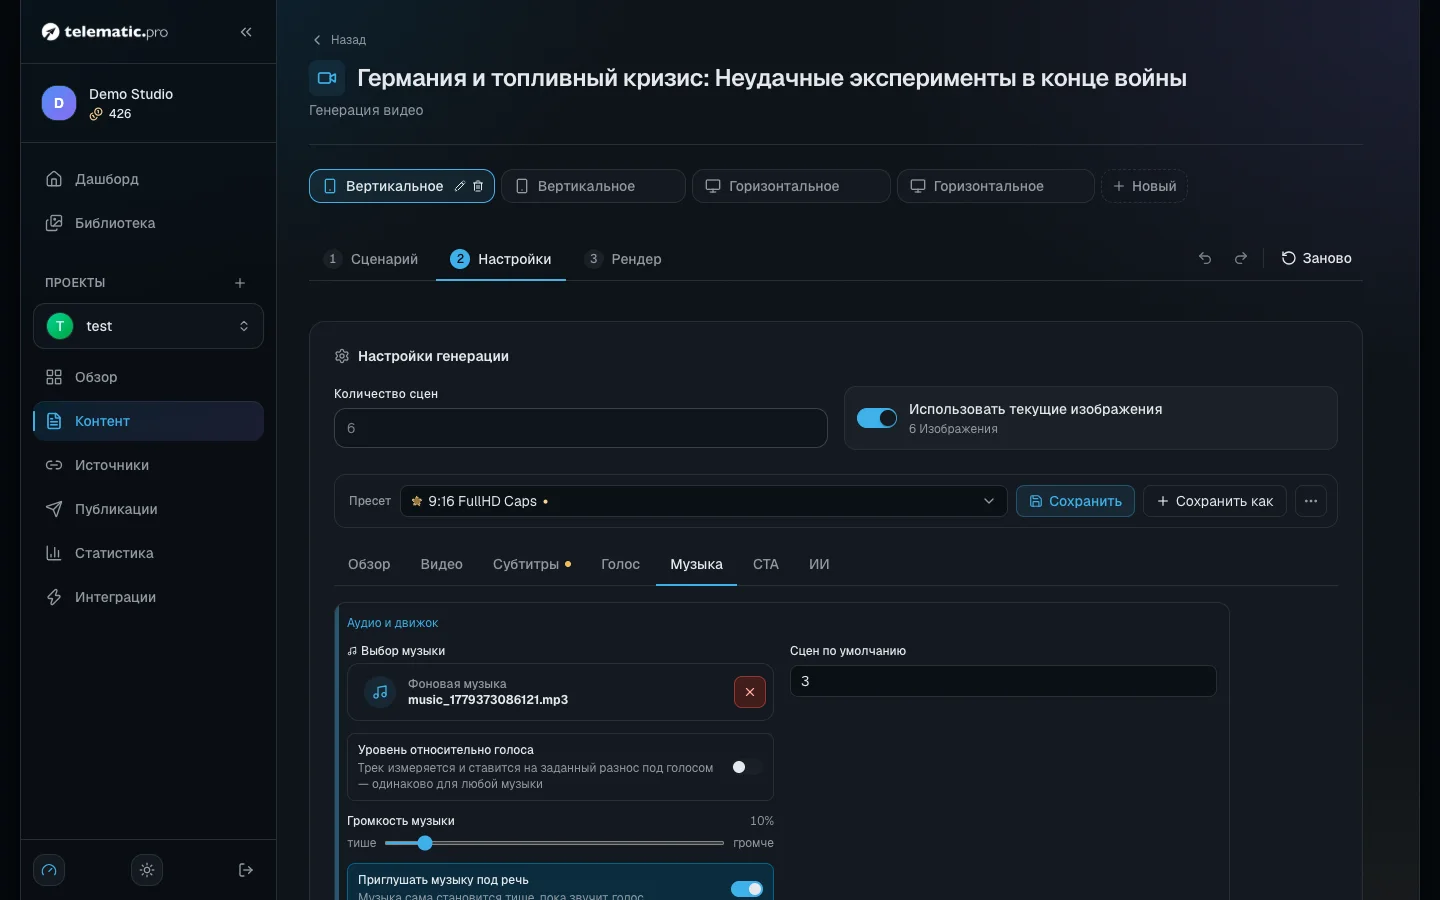Open the speedometer icon in the sidebar footer
Image resolution: width=1440 pixels, height=900 pixels.
click(x=49, y=870)
